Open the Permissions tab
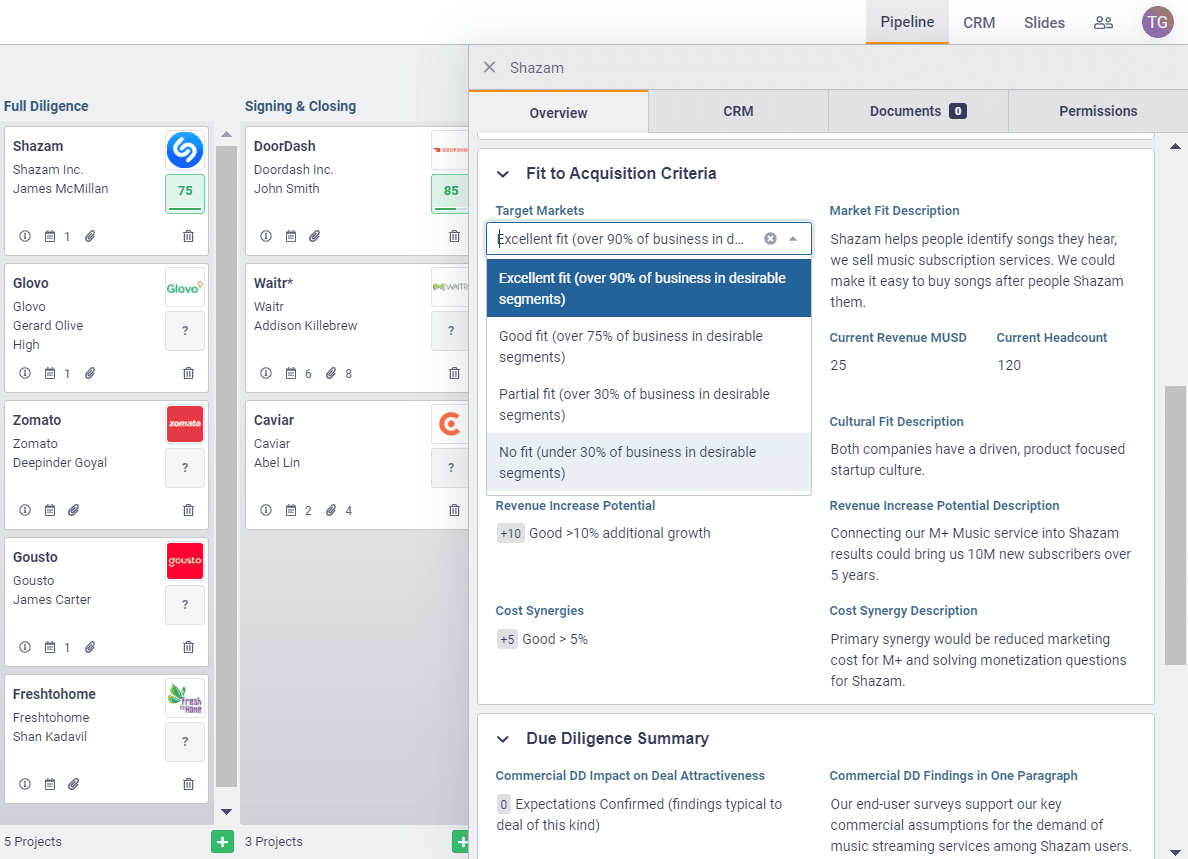Image resolution: width=1188 pixels, height=859 pixels. [1098, 111]
